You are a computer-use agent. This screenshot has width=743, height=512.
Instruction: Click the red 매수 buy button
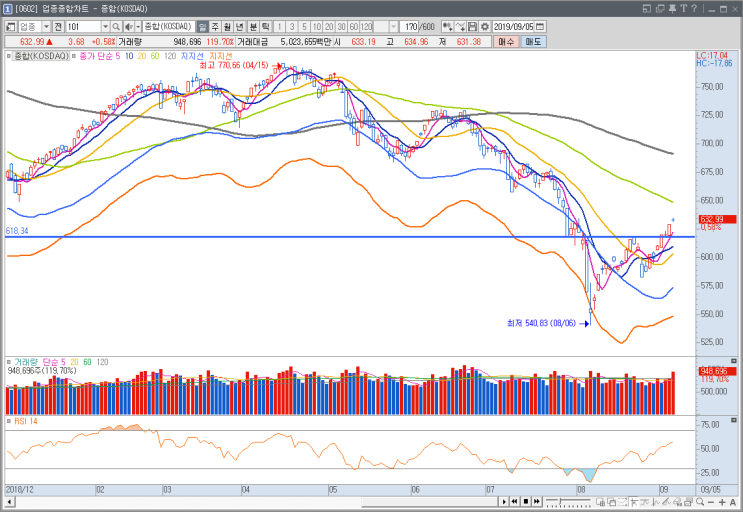pos(506,42)
